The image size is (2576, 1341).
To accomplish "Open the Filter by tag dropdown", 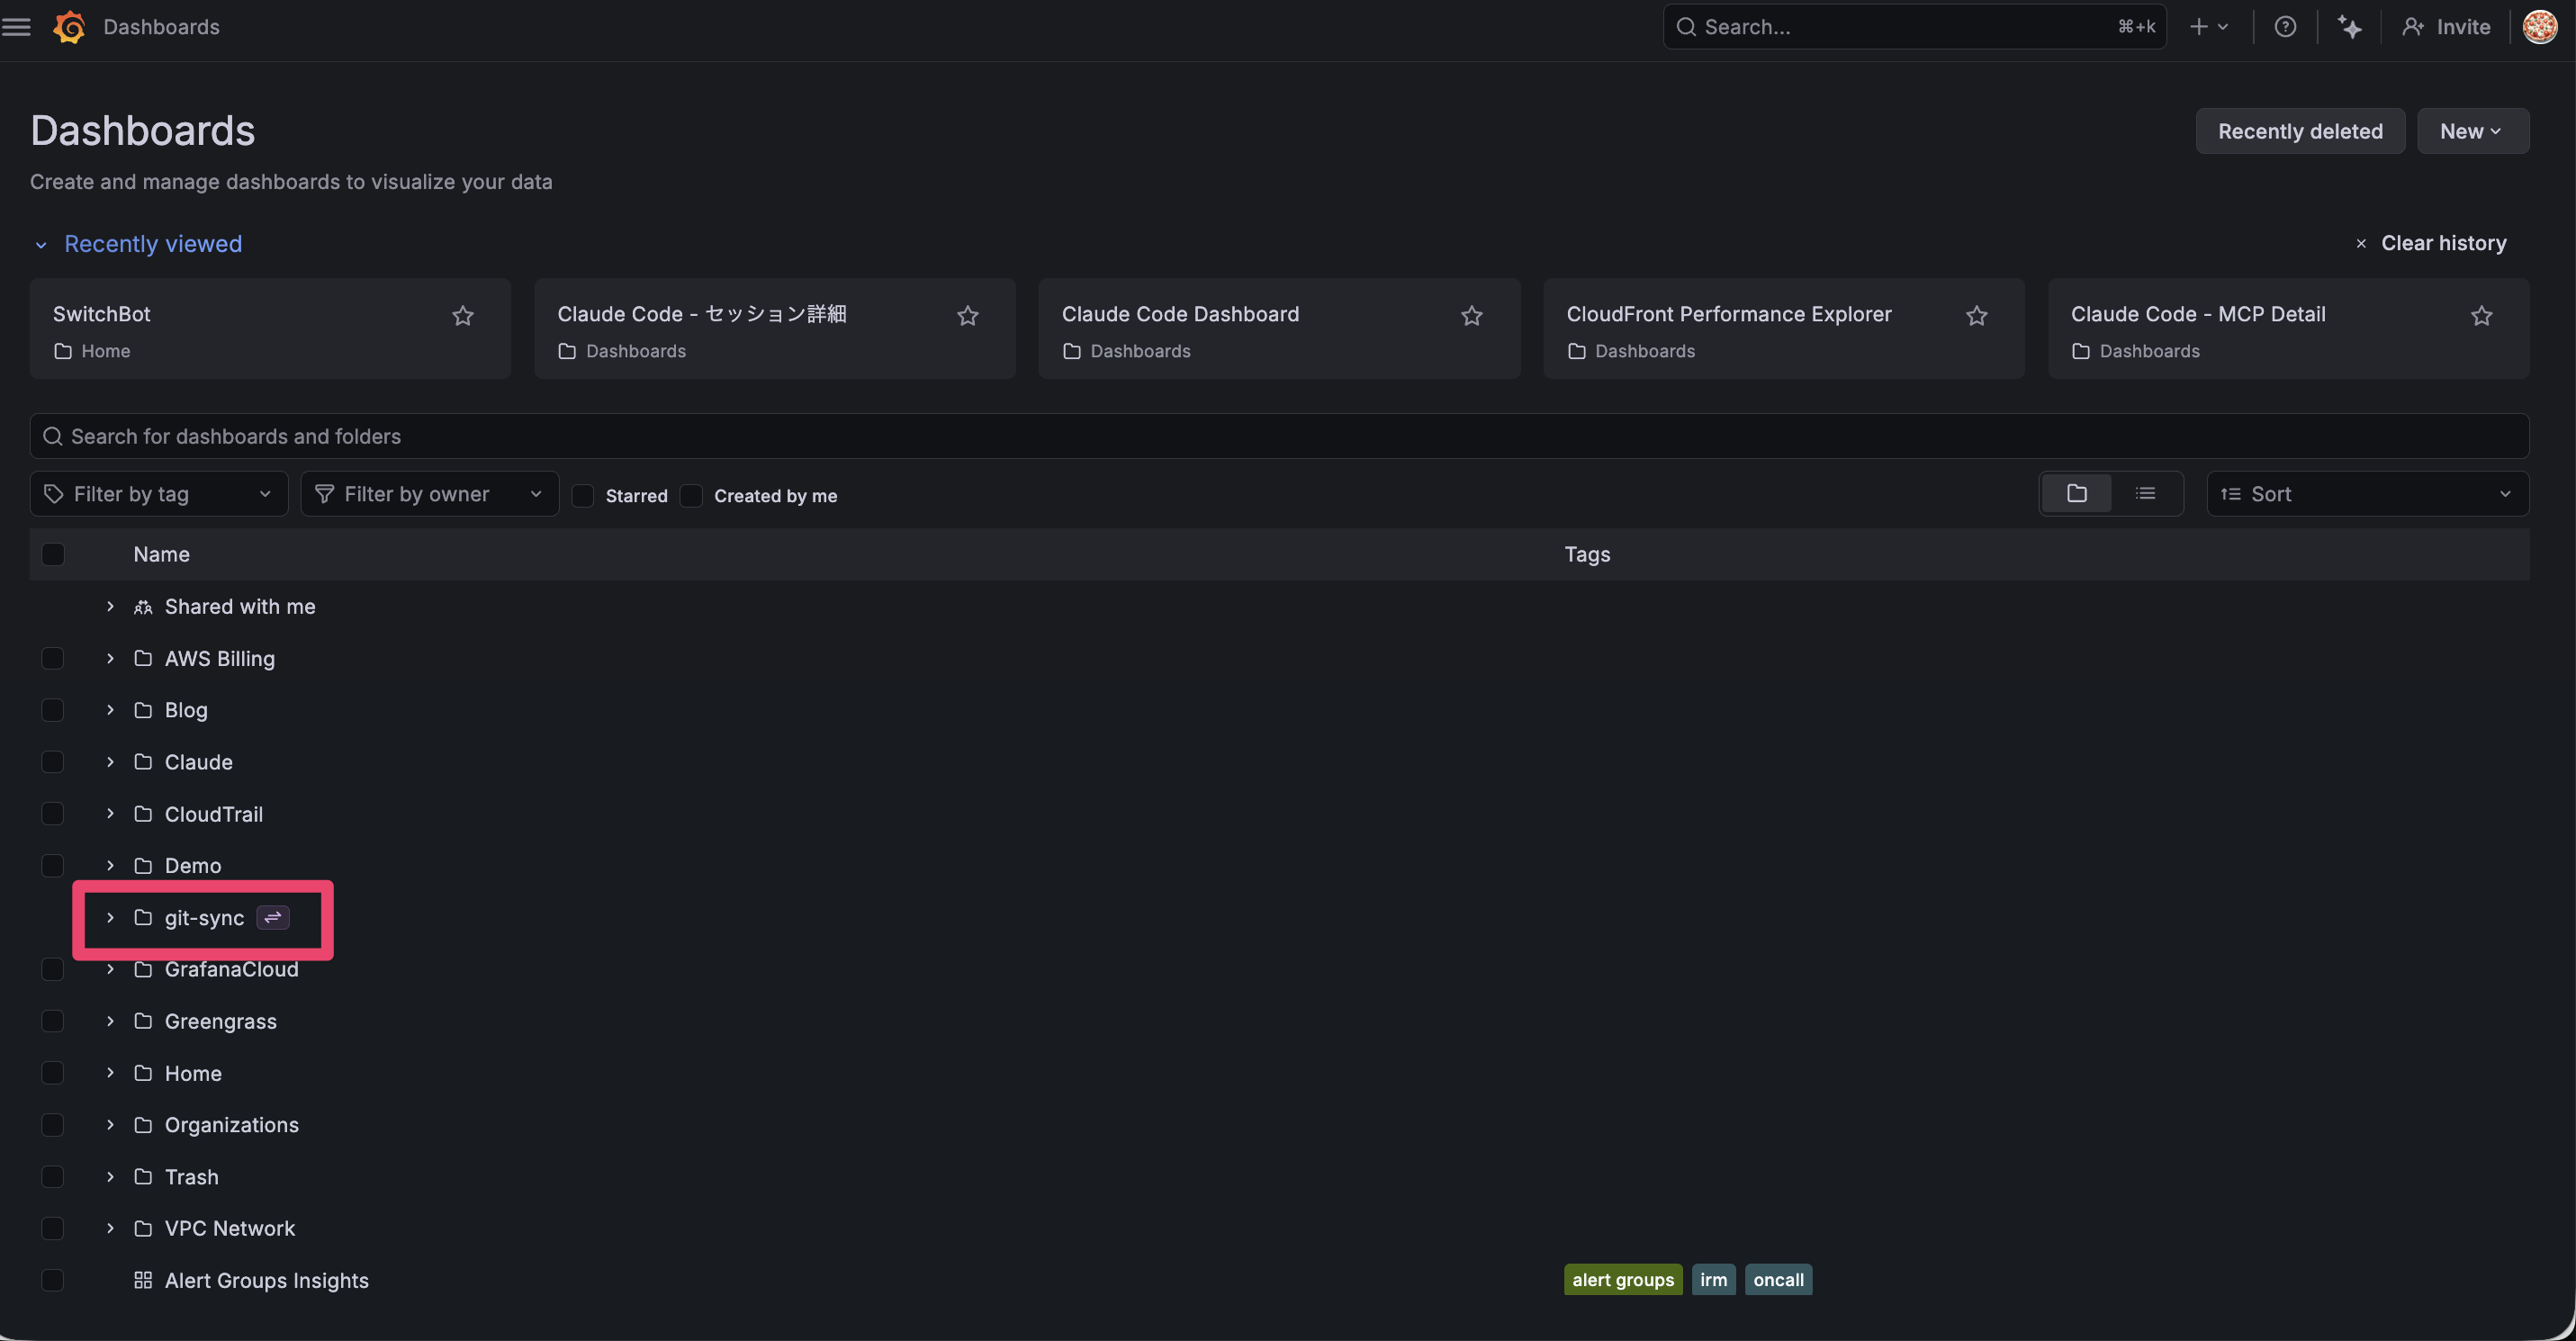I will [159, 494].
